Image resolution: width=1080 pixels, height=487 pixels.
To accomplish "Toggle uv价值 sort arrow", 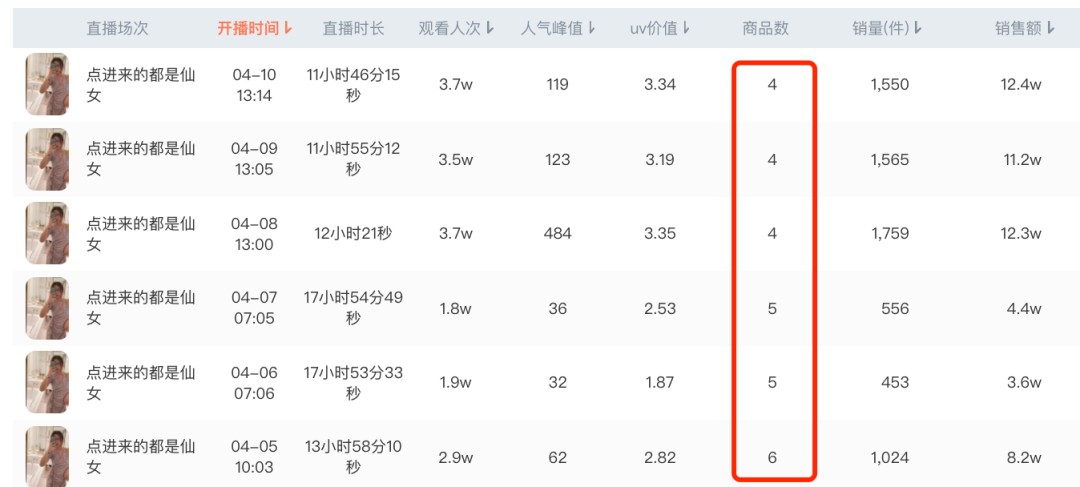I will click(686, 28).
